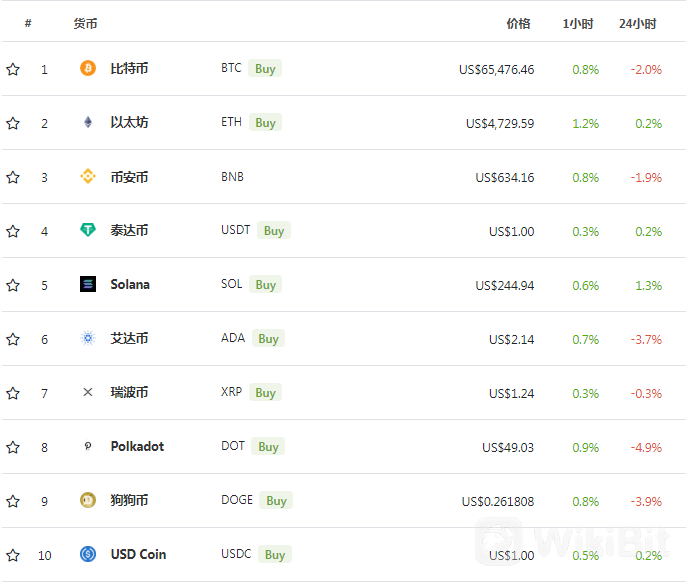686x584 pixels.
Task: Click the Bitcoin orange coin icon
Action: [88, 68]
